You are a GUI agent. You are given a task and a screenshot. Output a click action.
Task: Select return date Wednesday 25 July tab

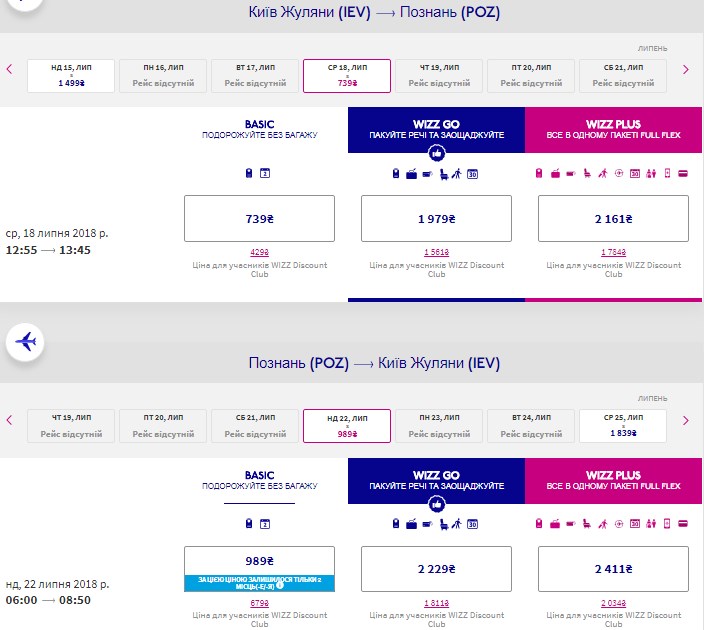coord(623,426)
